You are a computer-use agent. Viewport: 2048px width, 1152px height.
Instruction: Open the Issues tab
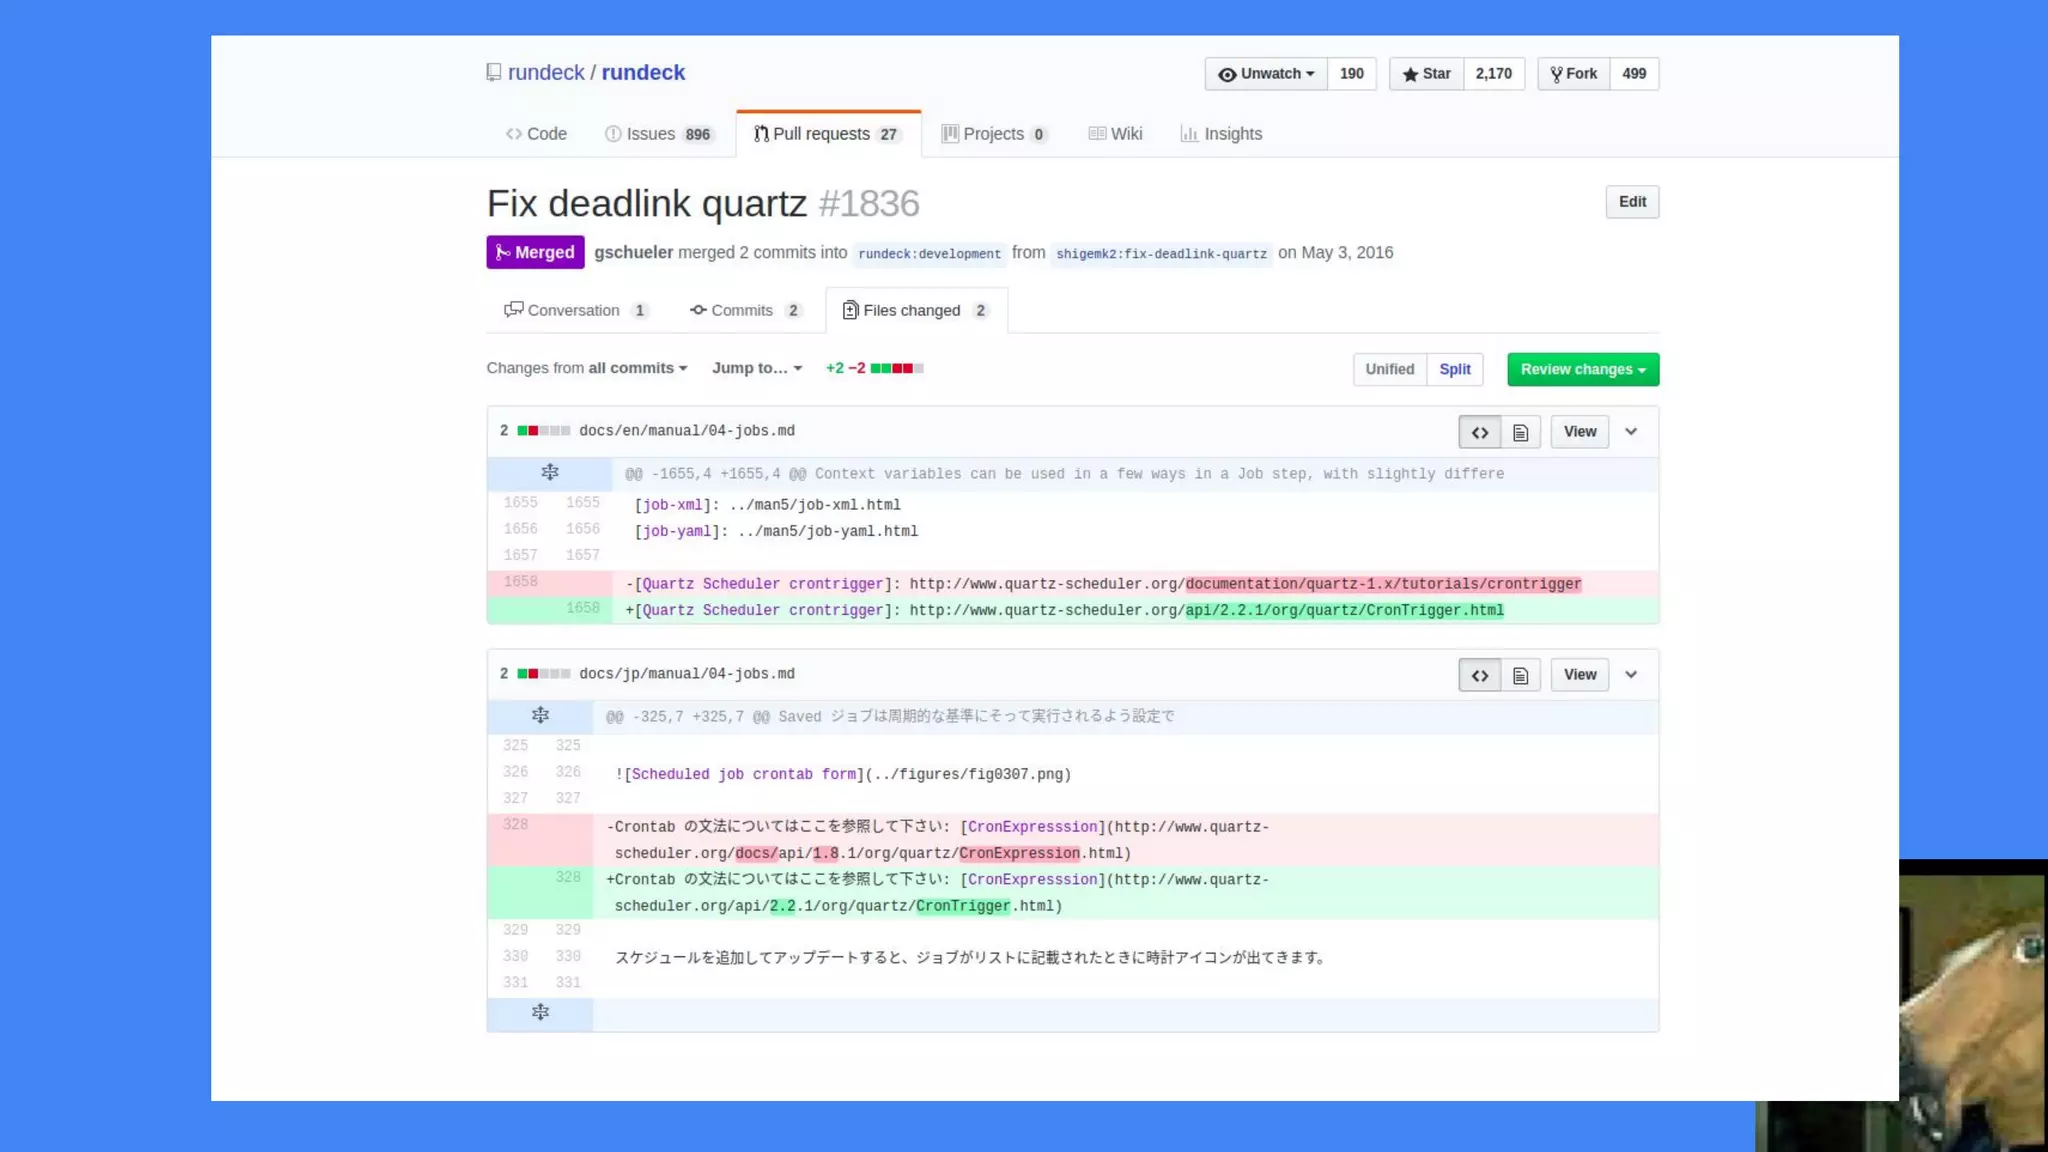click(x=658, y=134)
